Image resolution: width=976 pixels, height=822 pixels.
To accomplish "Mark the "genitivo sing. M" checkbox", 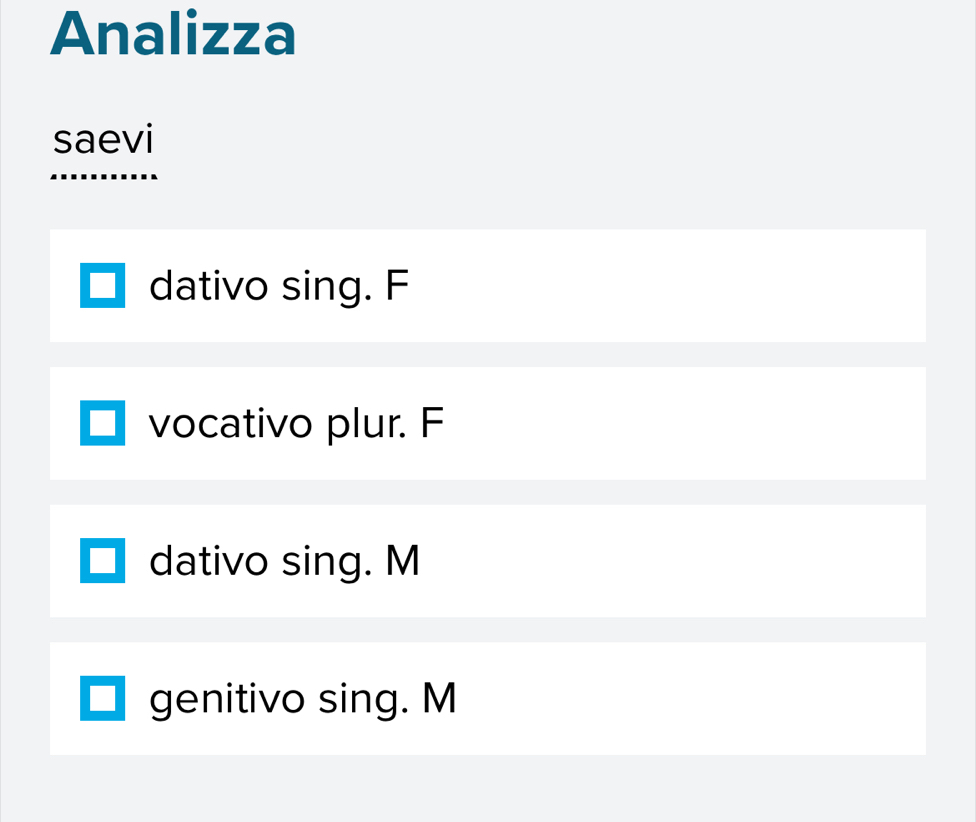I will pos(103,699).
